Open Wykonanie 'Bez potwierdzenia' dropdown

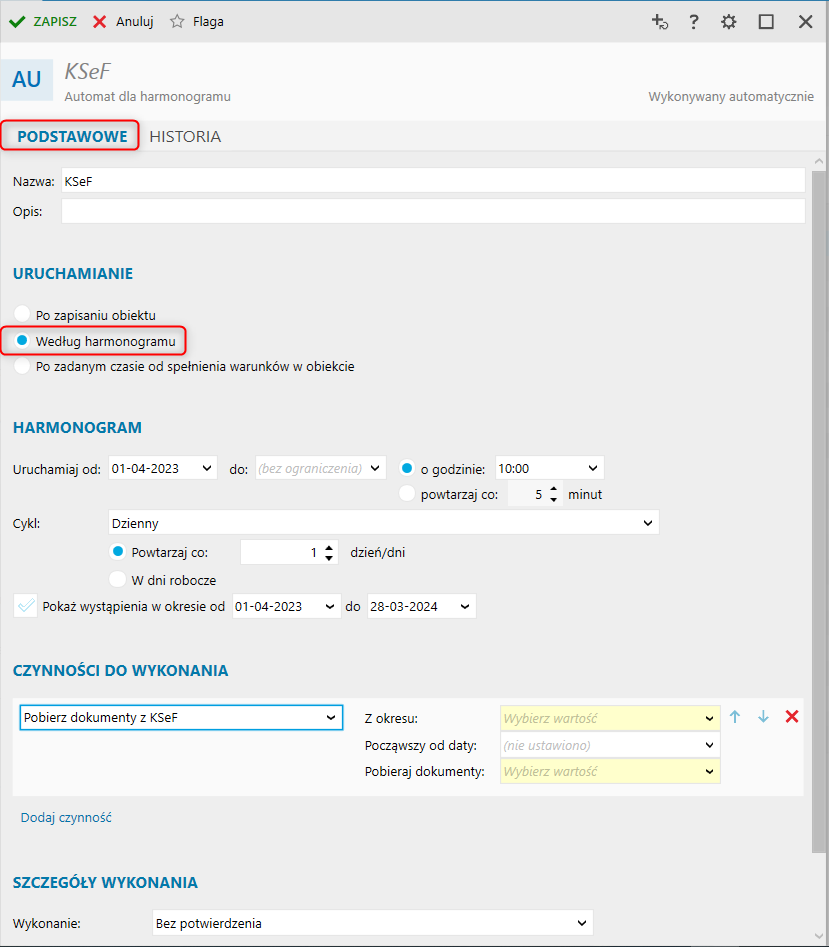click(581, 923)
